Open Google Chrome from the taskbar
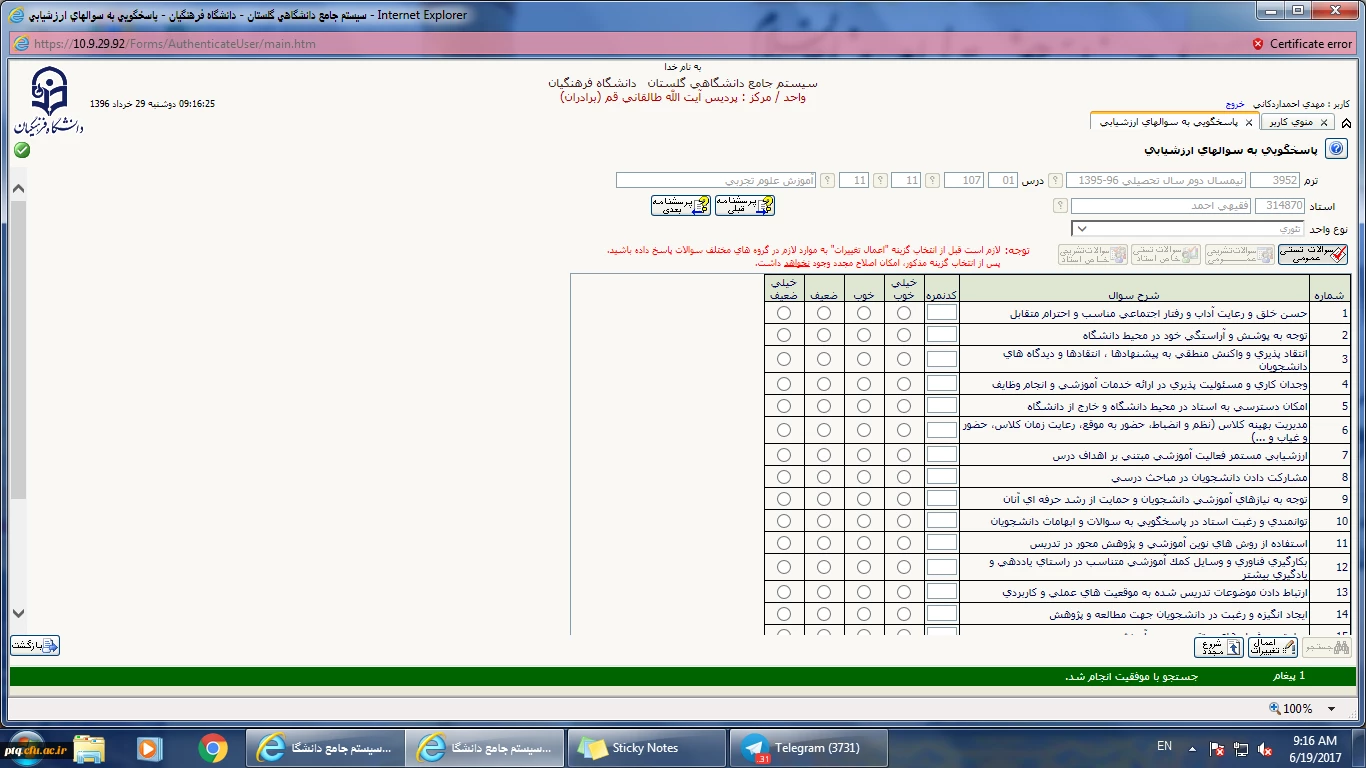1366x768 pixels. coord(212,748)
